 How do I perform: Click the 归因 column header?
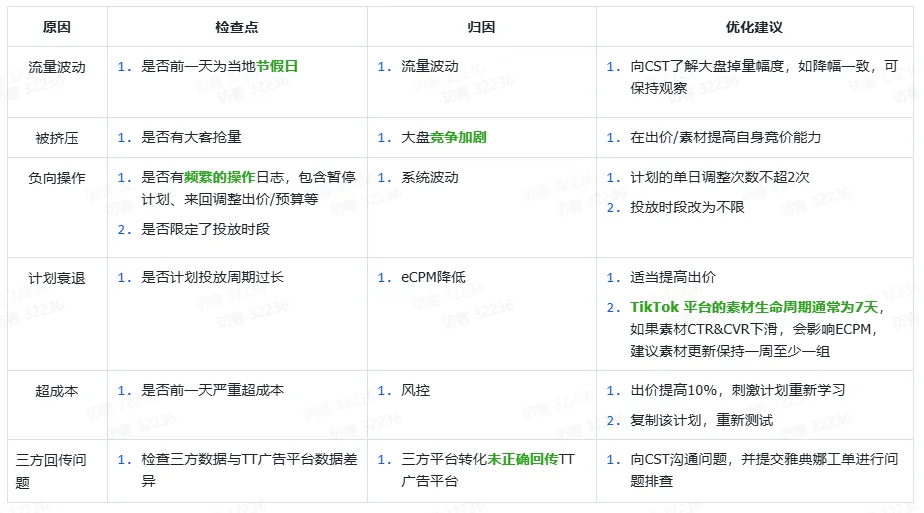481,27
